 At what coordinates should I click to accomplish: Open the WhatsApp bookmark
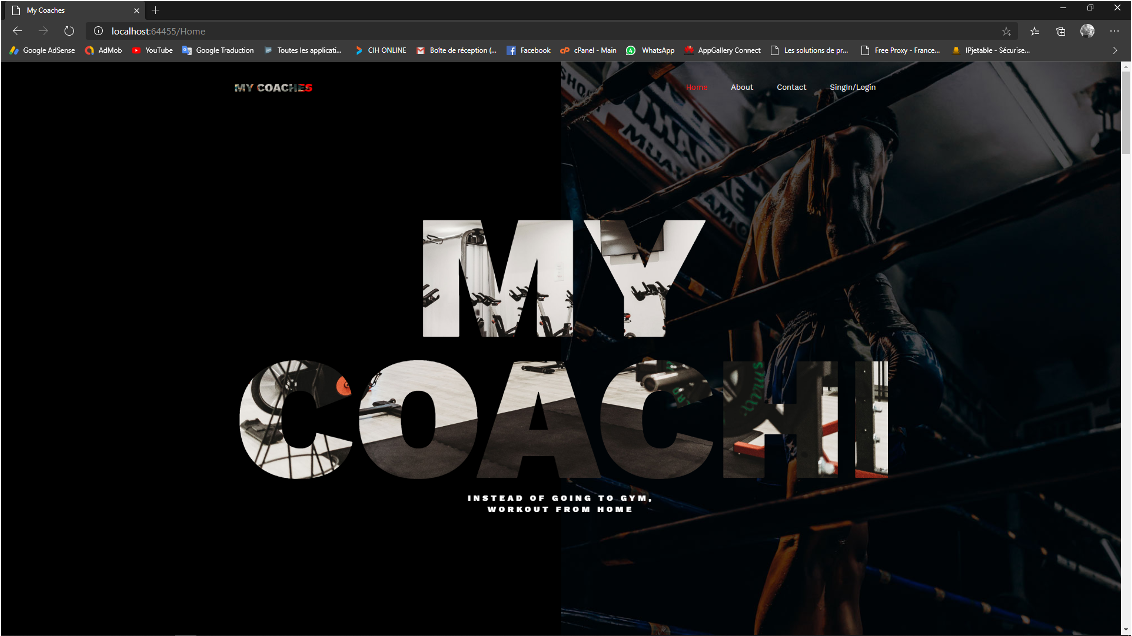(655, 50)
